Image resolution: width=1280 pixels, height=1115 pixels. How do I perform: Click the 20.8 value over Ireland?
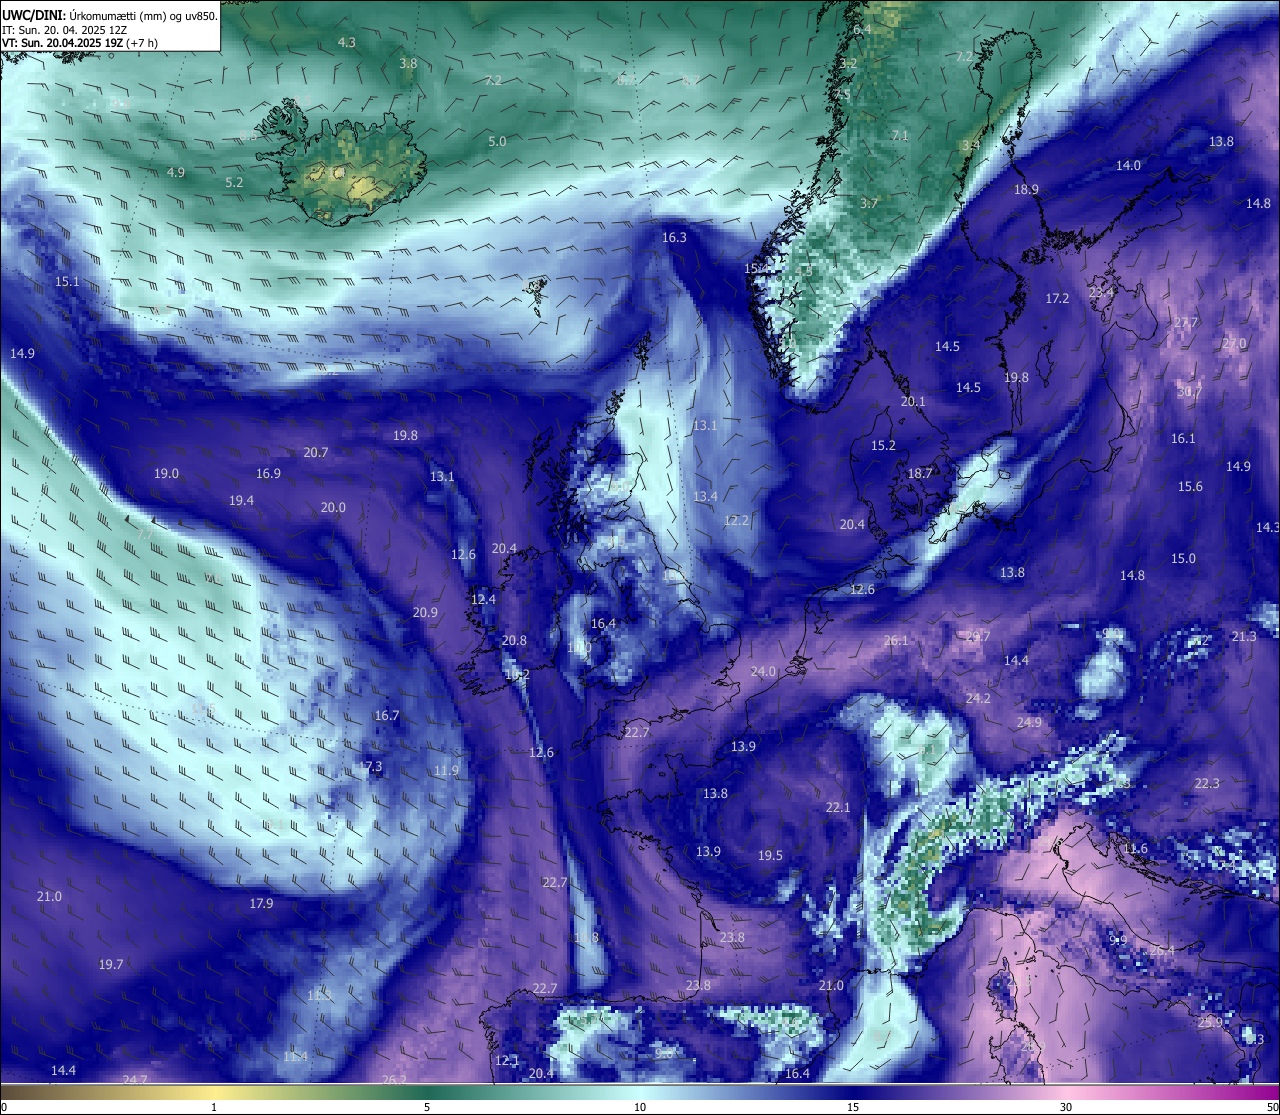(x=514, y=641)
